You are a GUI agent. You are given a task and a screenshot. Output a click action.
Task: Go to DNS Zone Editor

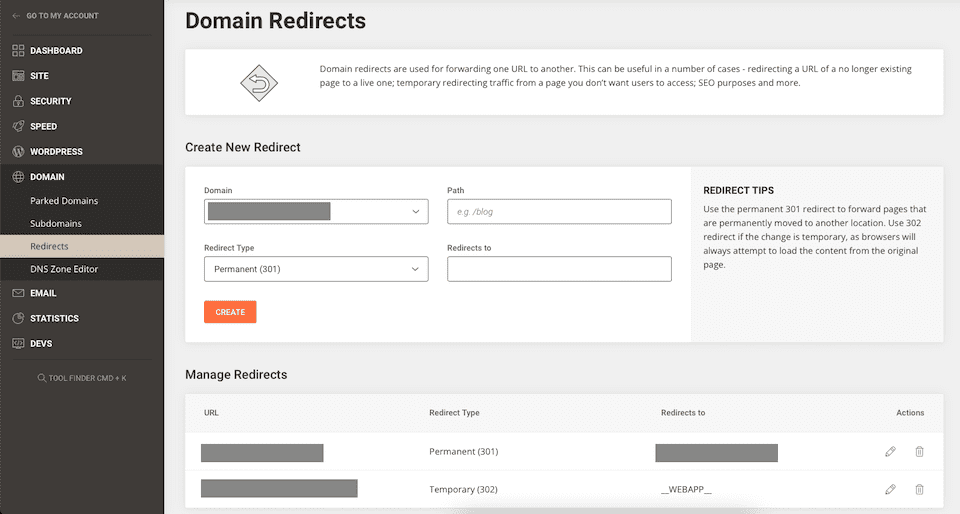64,269
